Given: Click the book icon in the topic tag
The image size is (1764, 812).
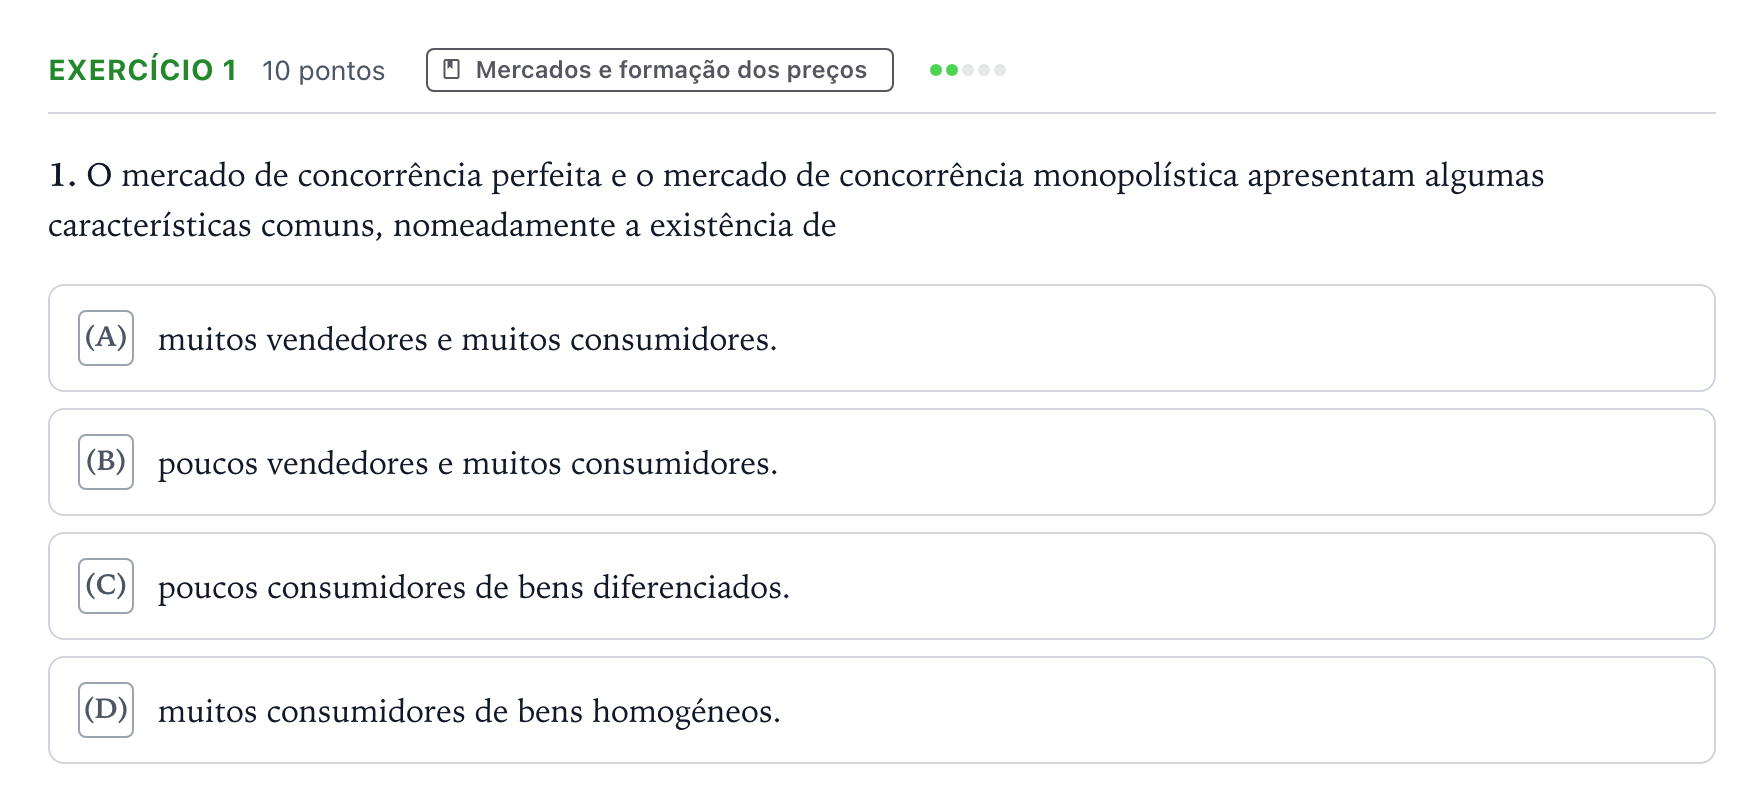Looking at the screenshot, I should pos(452,70).
